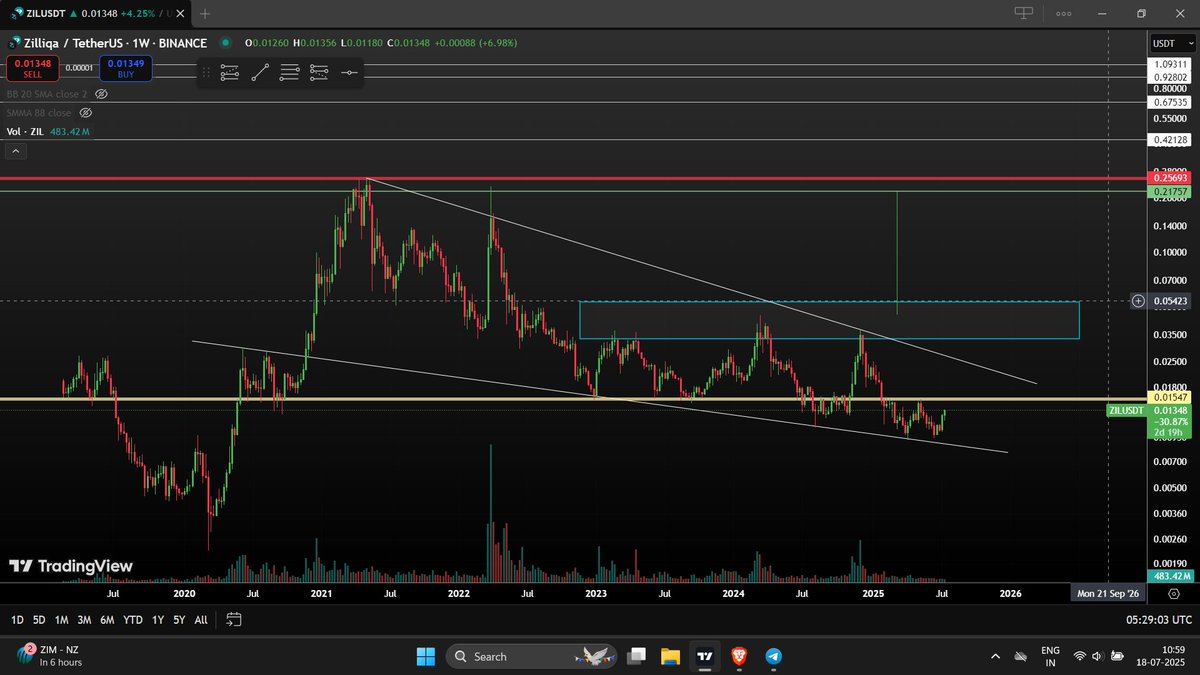Click the ZILUSDT last price label
This screenshot has width=1200, height=675.
click(x=1149, y=422)
